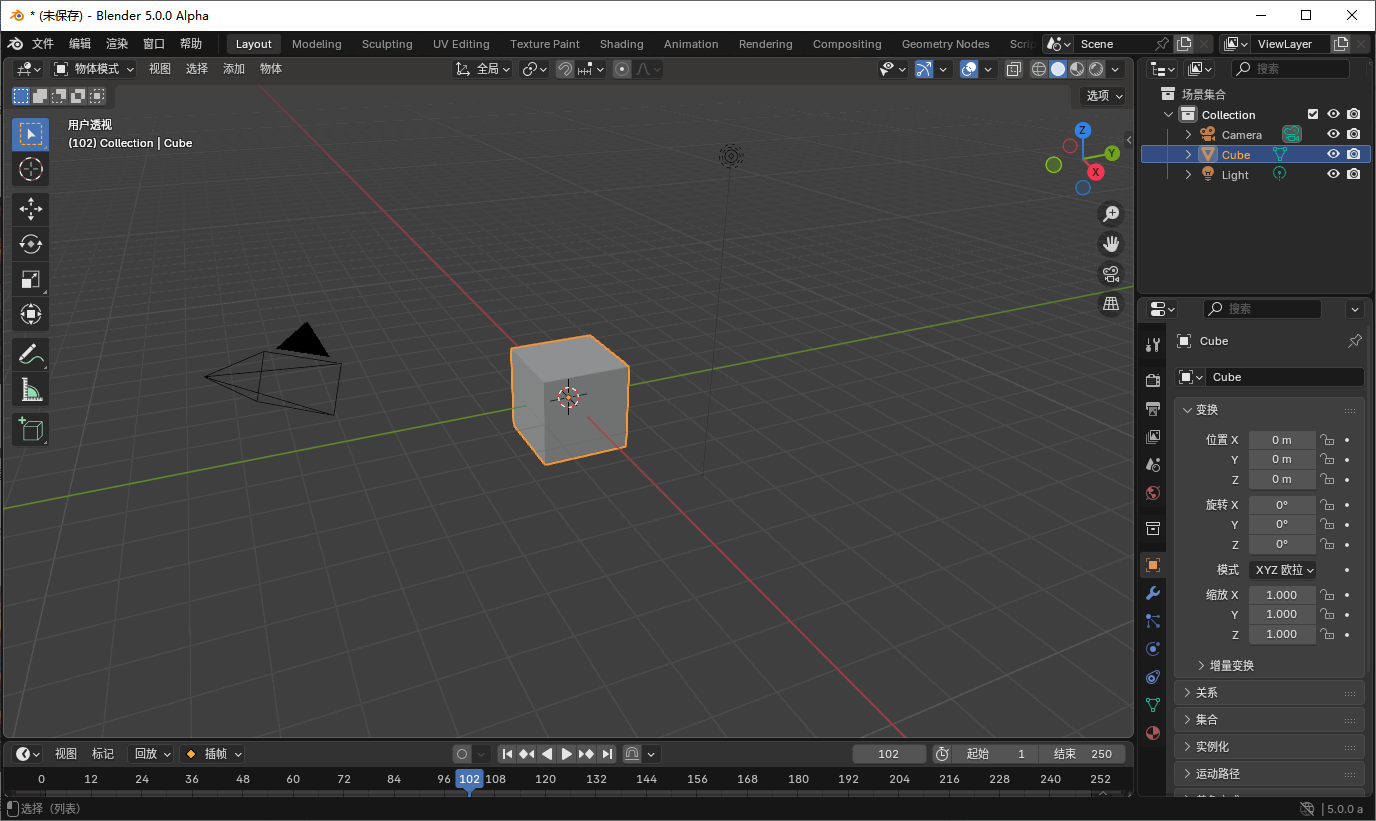
Task: Open the XYZ 欧拉 rotation mode dropdown
Action: pyautogui.click(x=1282, y=570)
